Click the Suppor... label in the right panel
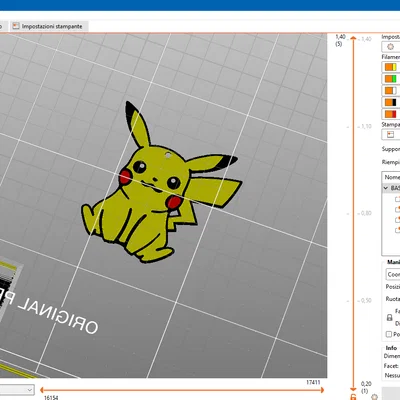 391,149
